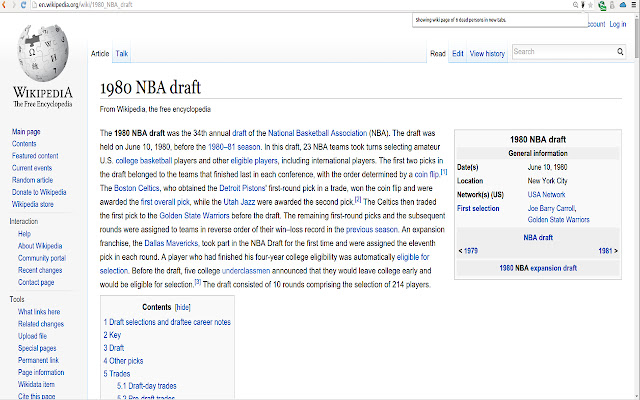Open Featured content link
Viewport: 640px width, 400px height.
35,156
